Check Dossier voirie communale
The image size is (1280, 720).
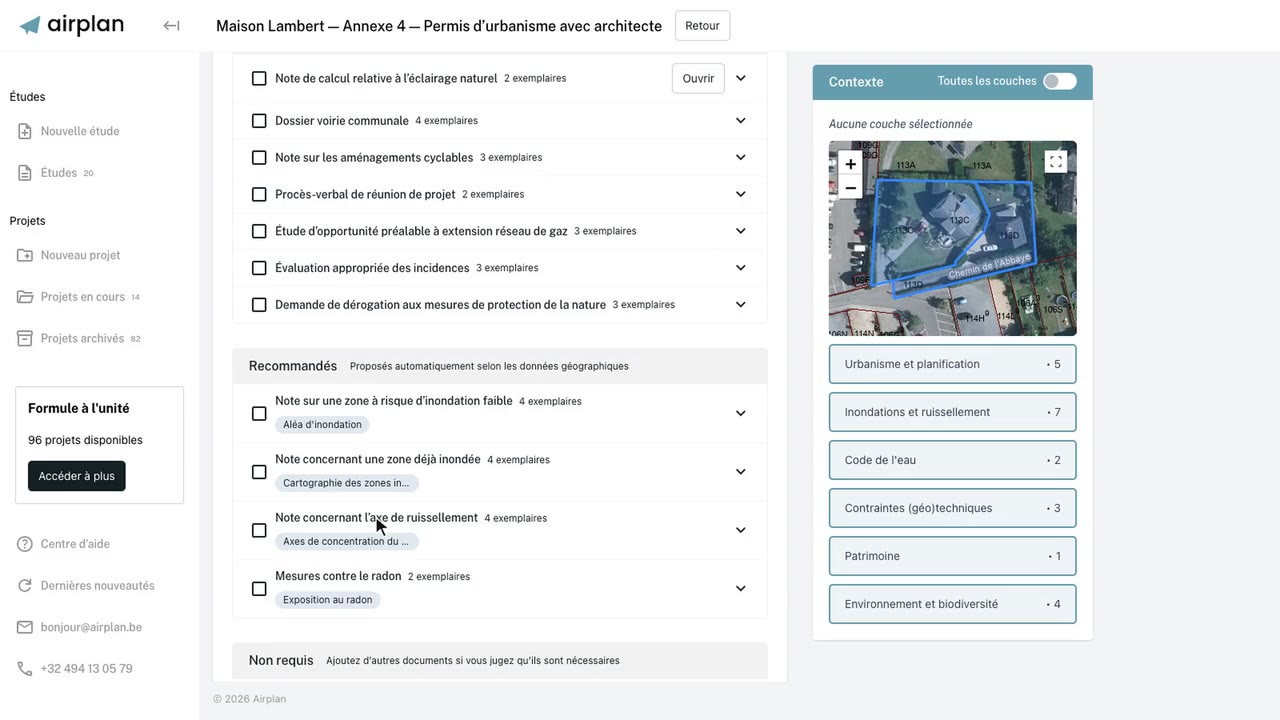pyautogui.click(x=259, y=121)
